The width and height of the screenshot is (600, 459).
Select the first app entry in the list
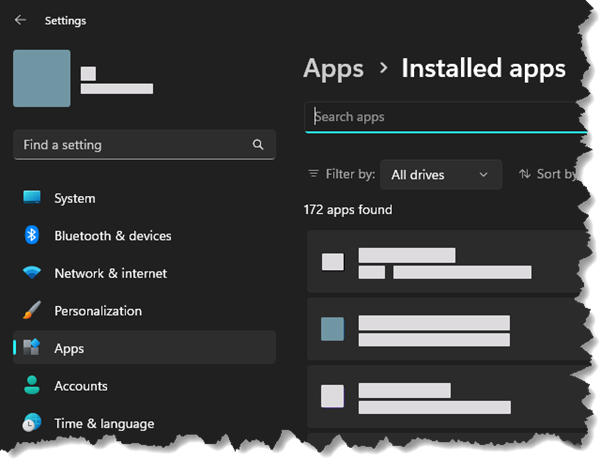(x=448, y=262)
